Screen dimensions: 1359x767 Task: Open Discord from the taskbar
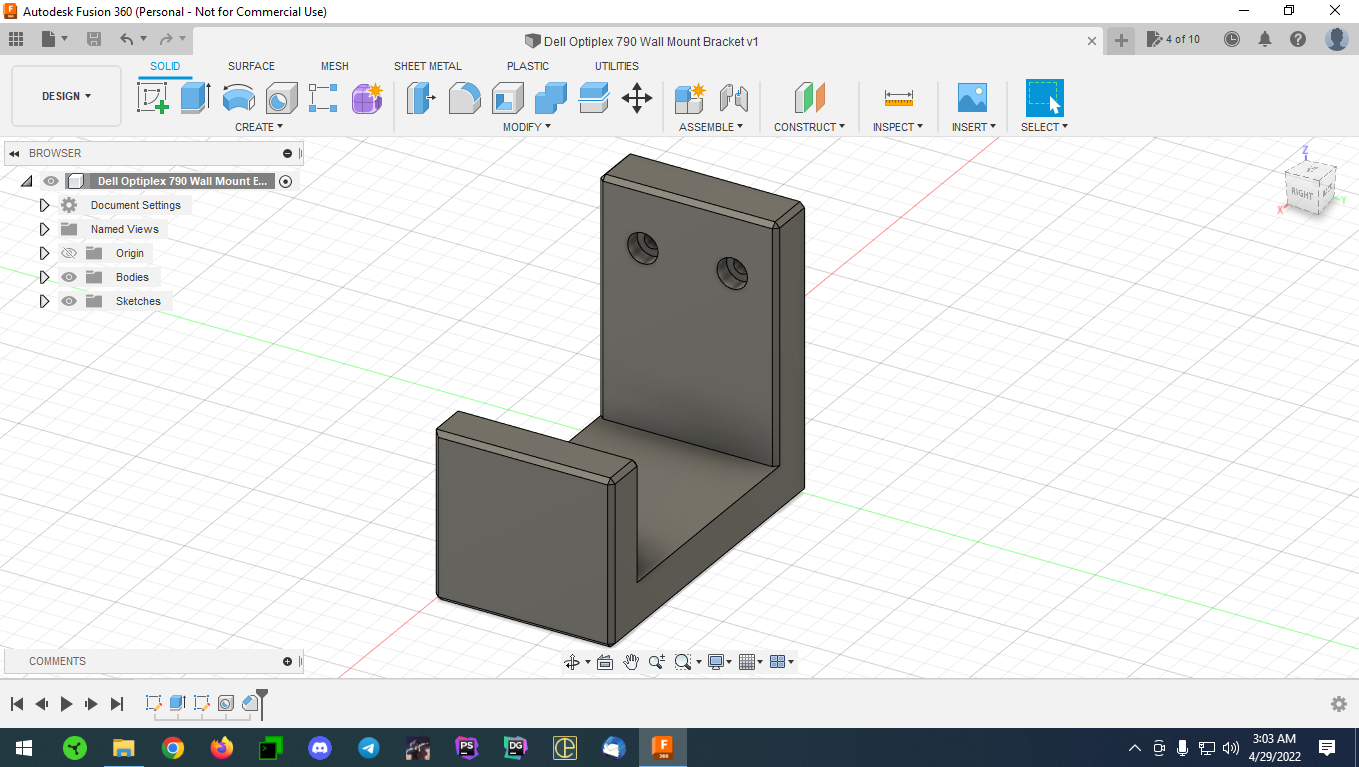click(320, 747)
